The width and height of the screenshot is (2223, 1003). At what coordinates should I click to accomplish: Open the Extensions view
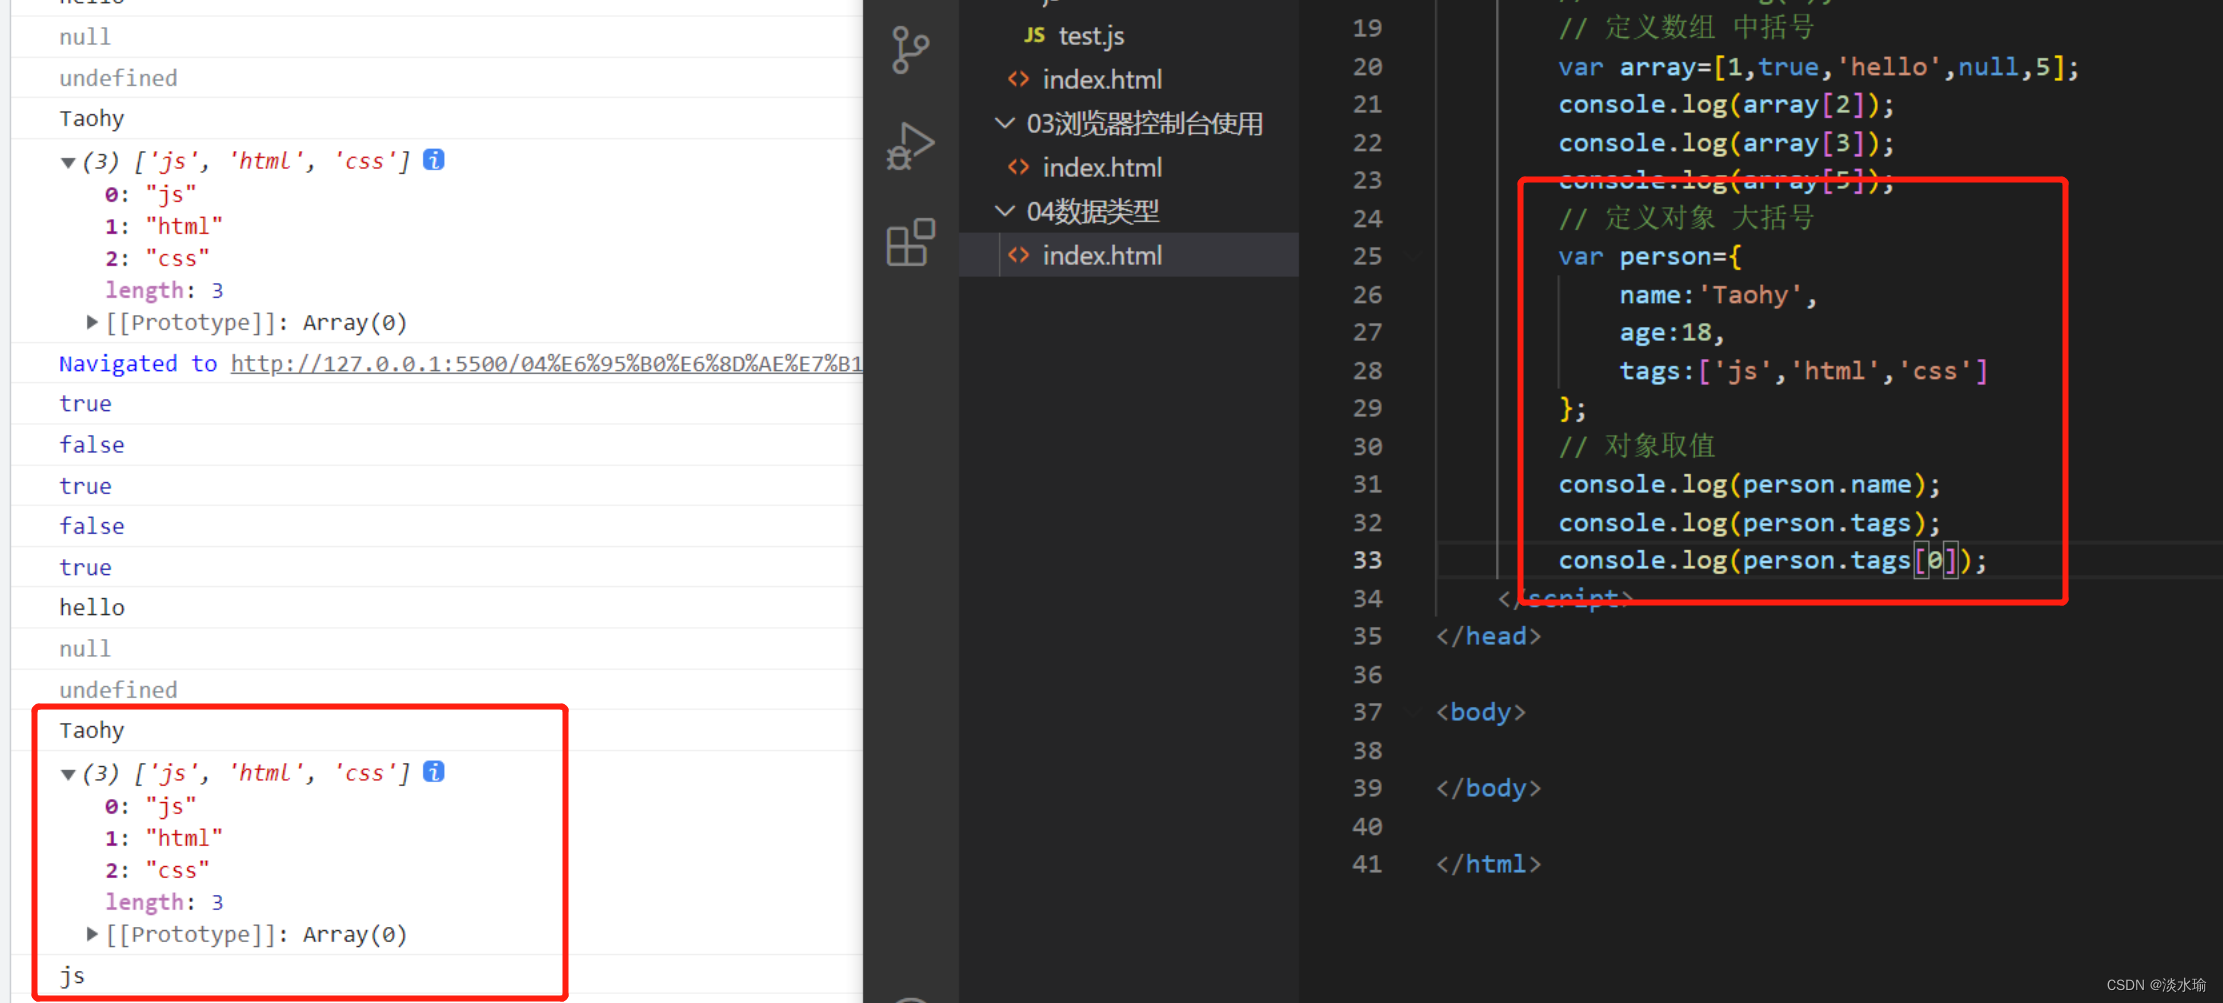910,242
